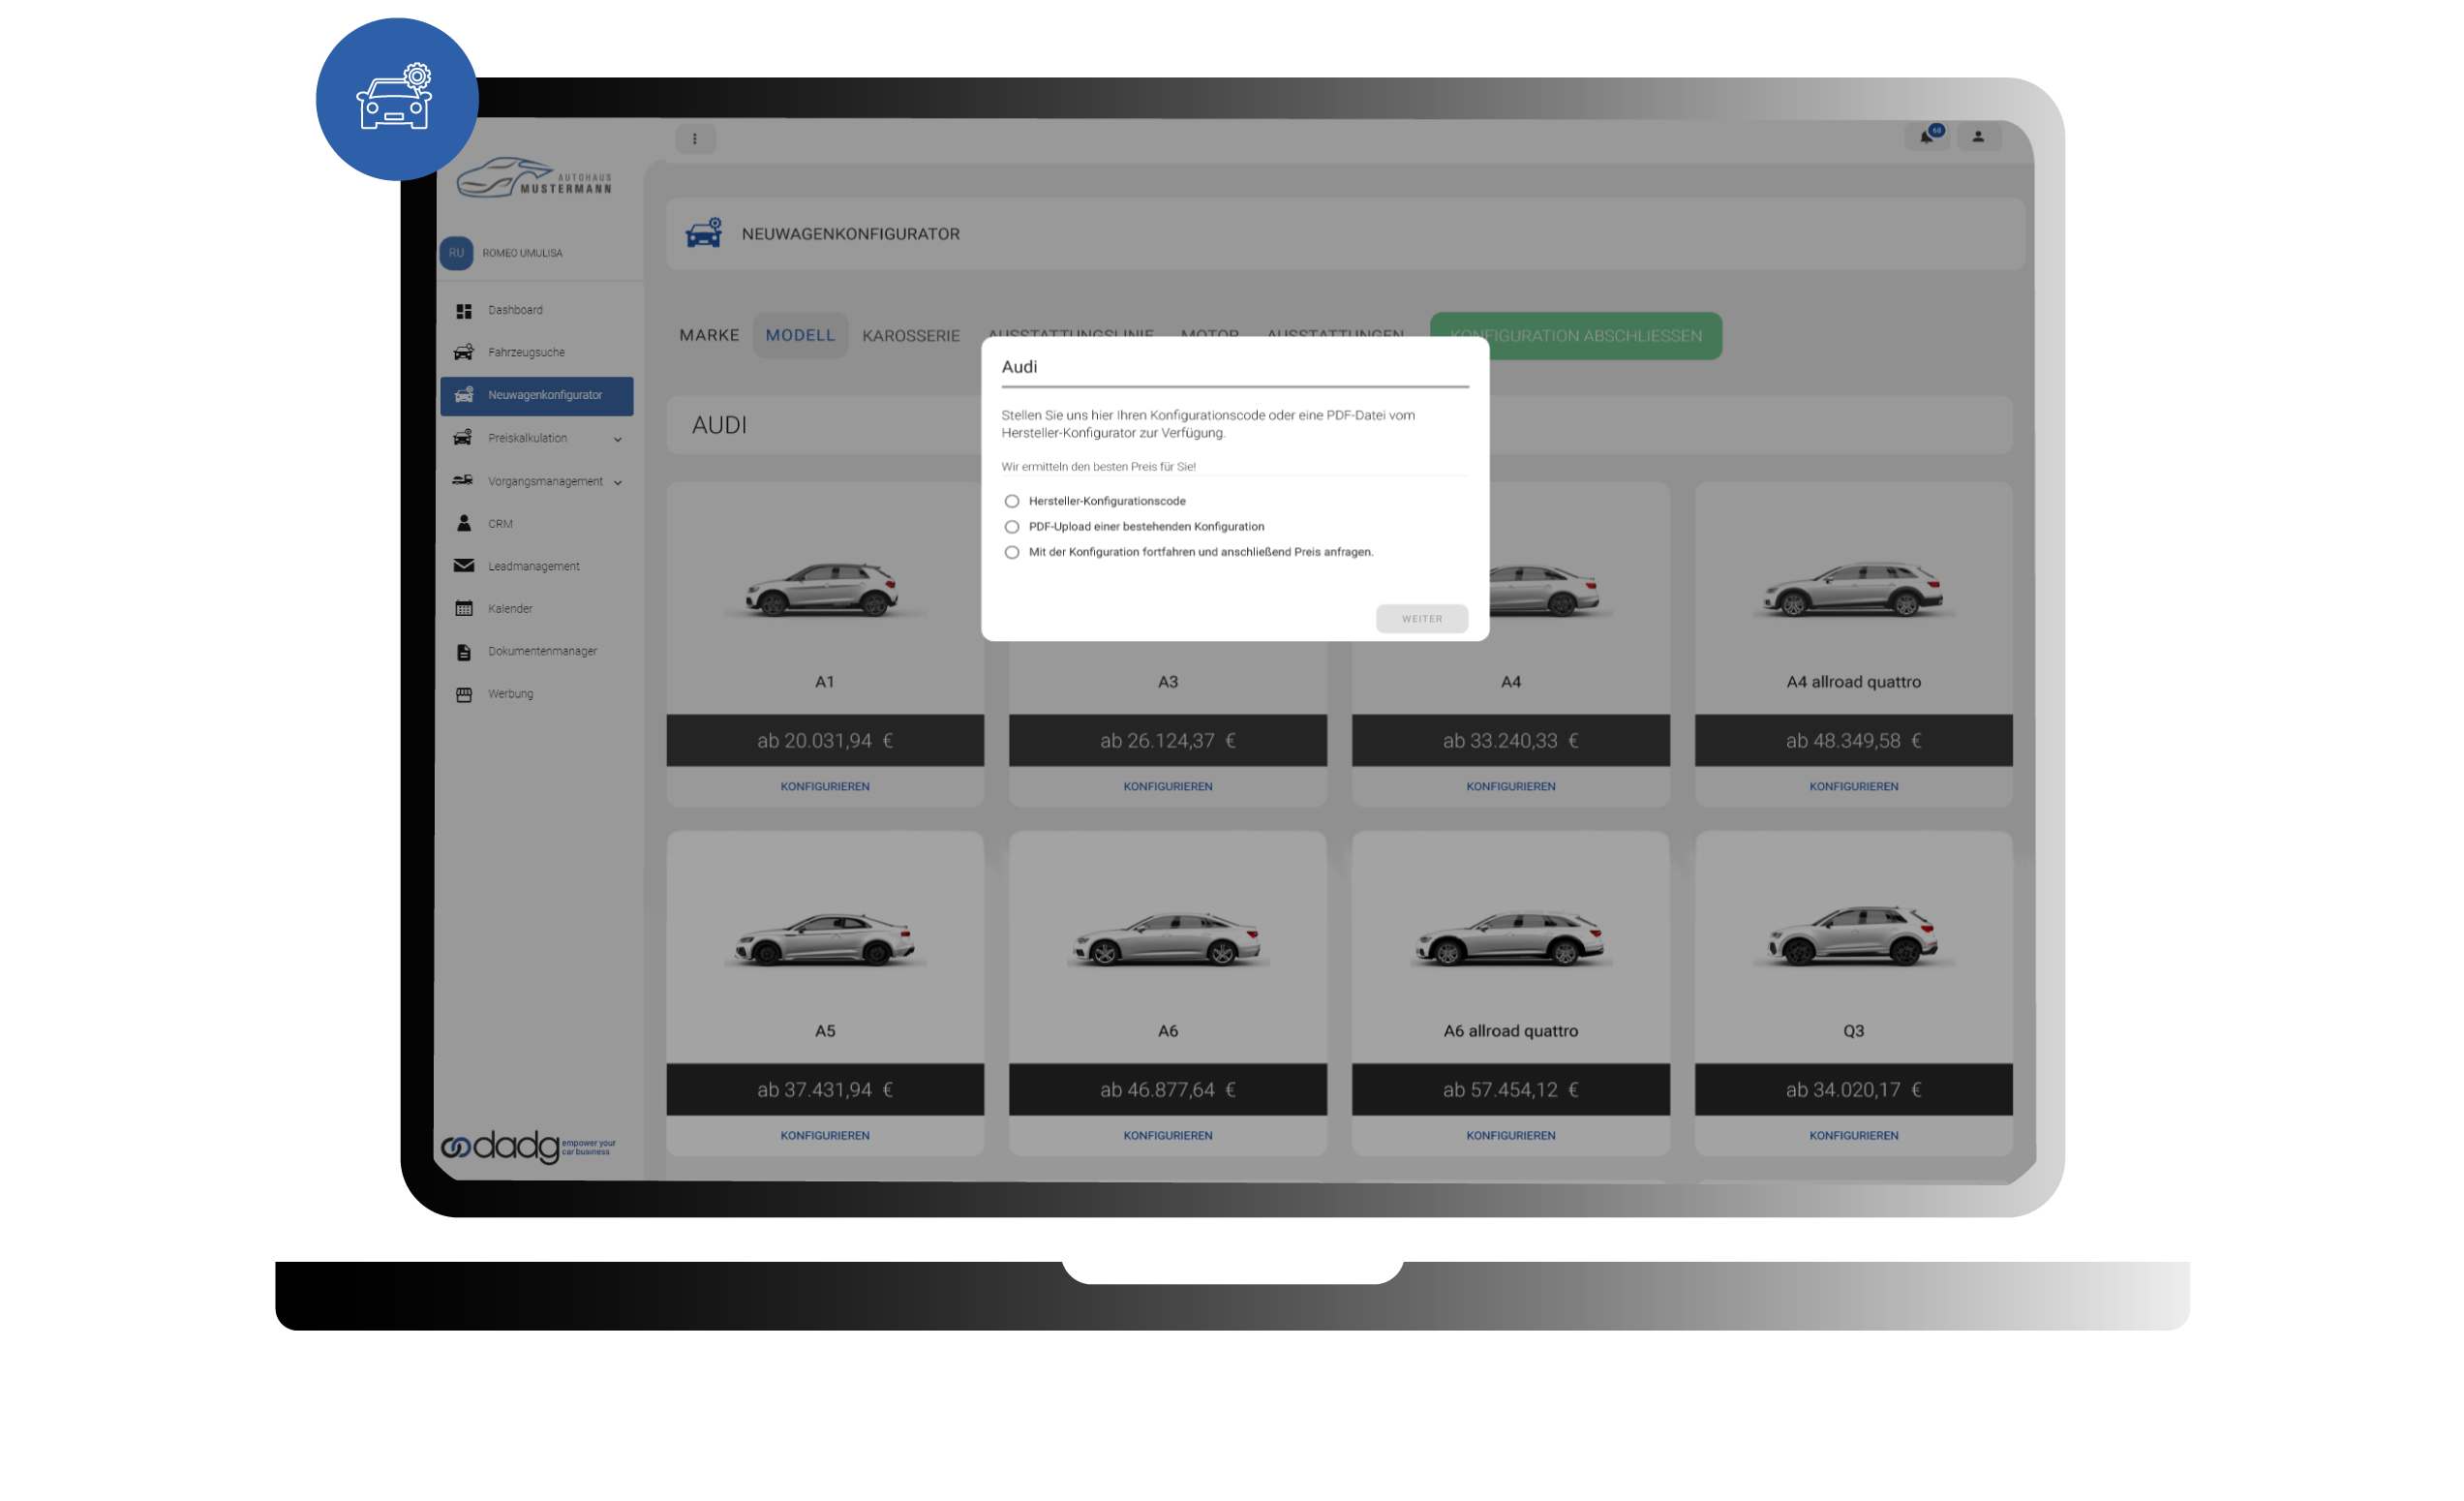Screen dimensions: 2464x1501
Task: Select Mit der Konfiguration fortfahren option
Action: coord(1012,553)
